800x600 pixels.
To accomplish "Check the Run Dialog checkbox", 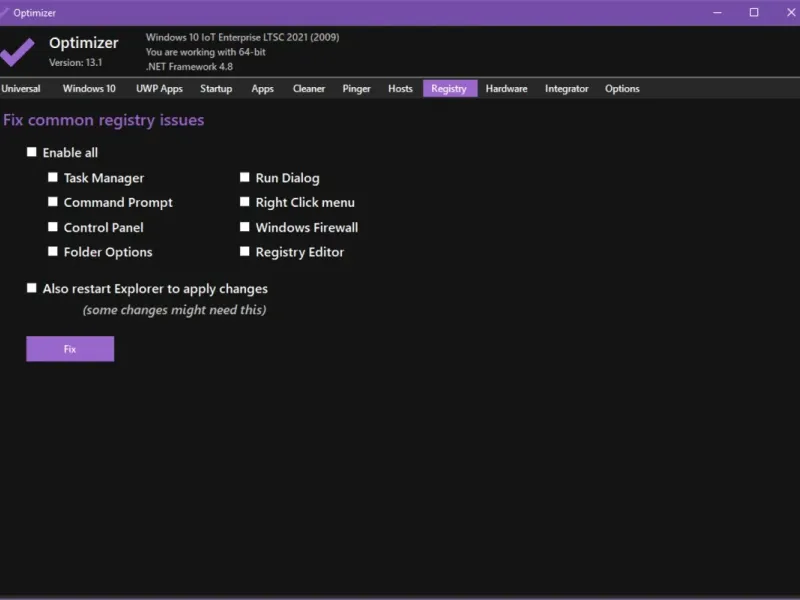I will pyautogui.click(x=245, y=177).
